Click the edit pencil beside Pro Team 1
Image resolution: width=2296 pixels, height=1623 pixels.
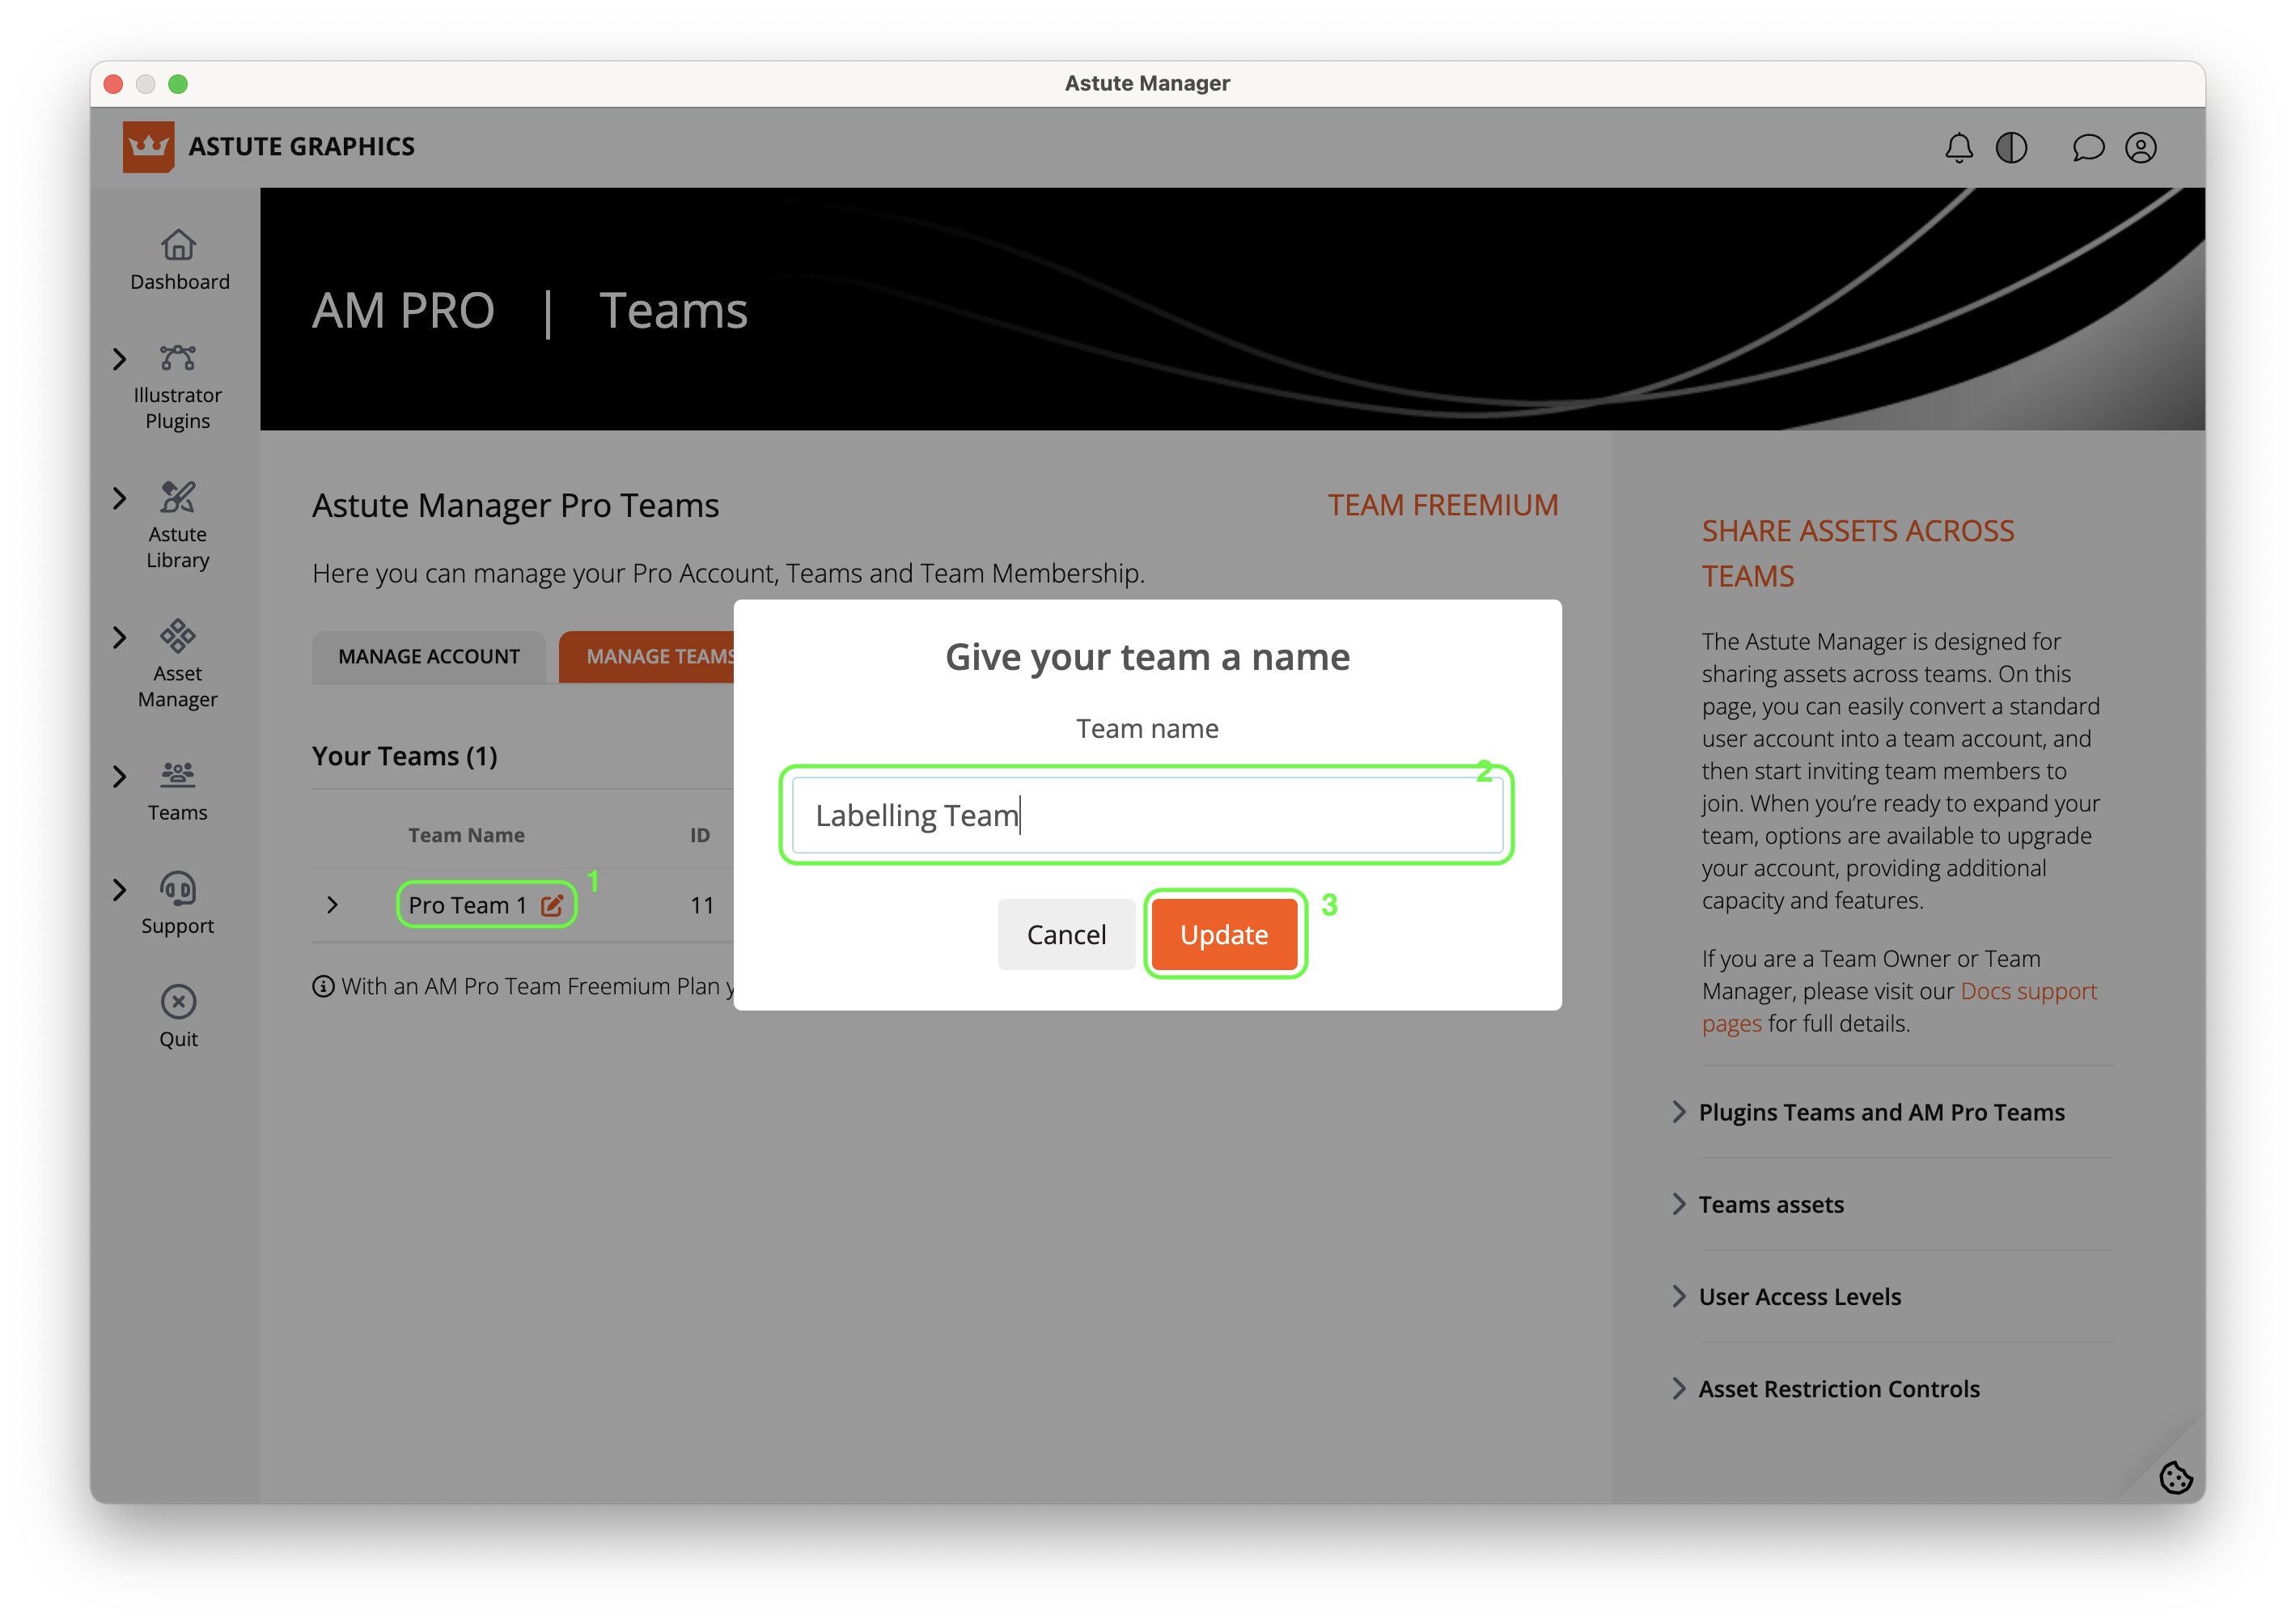tap(552, 905)
